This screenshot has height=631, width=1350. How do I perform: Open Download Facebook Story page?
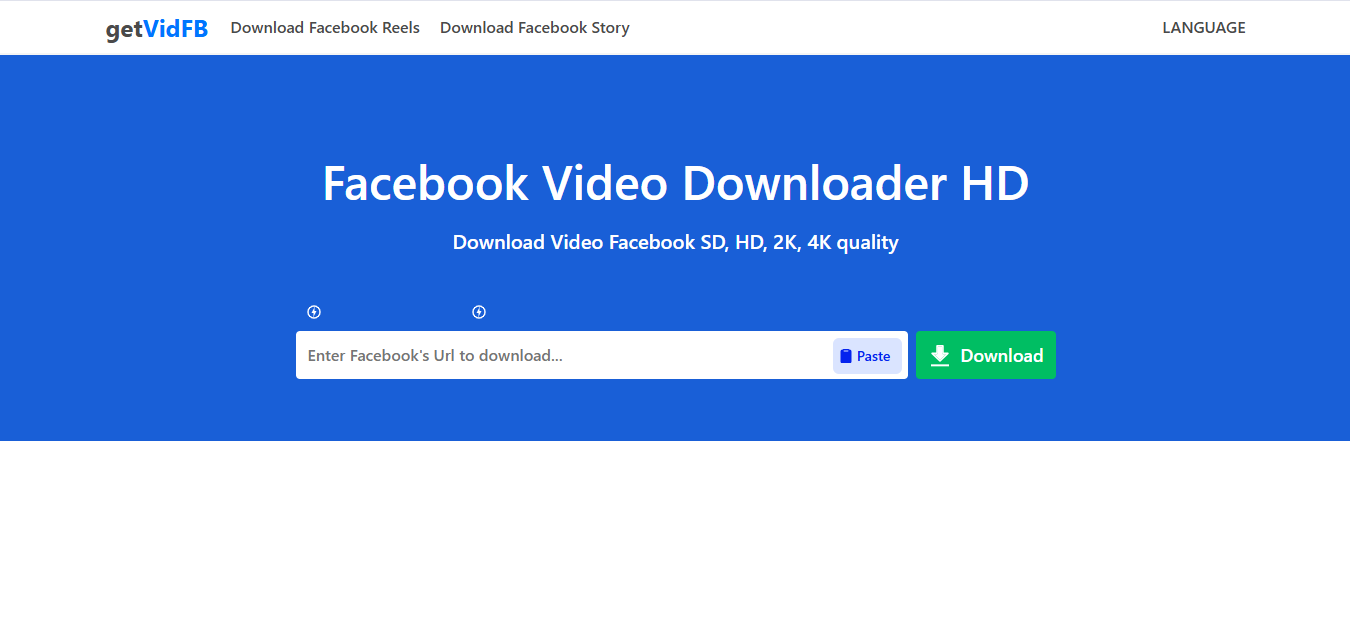[x=535, y=28]
